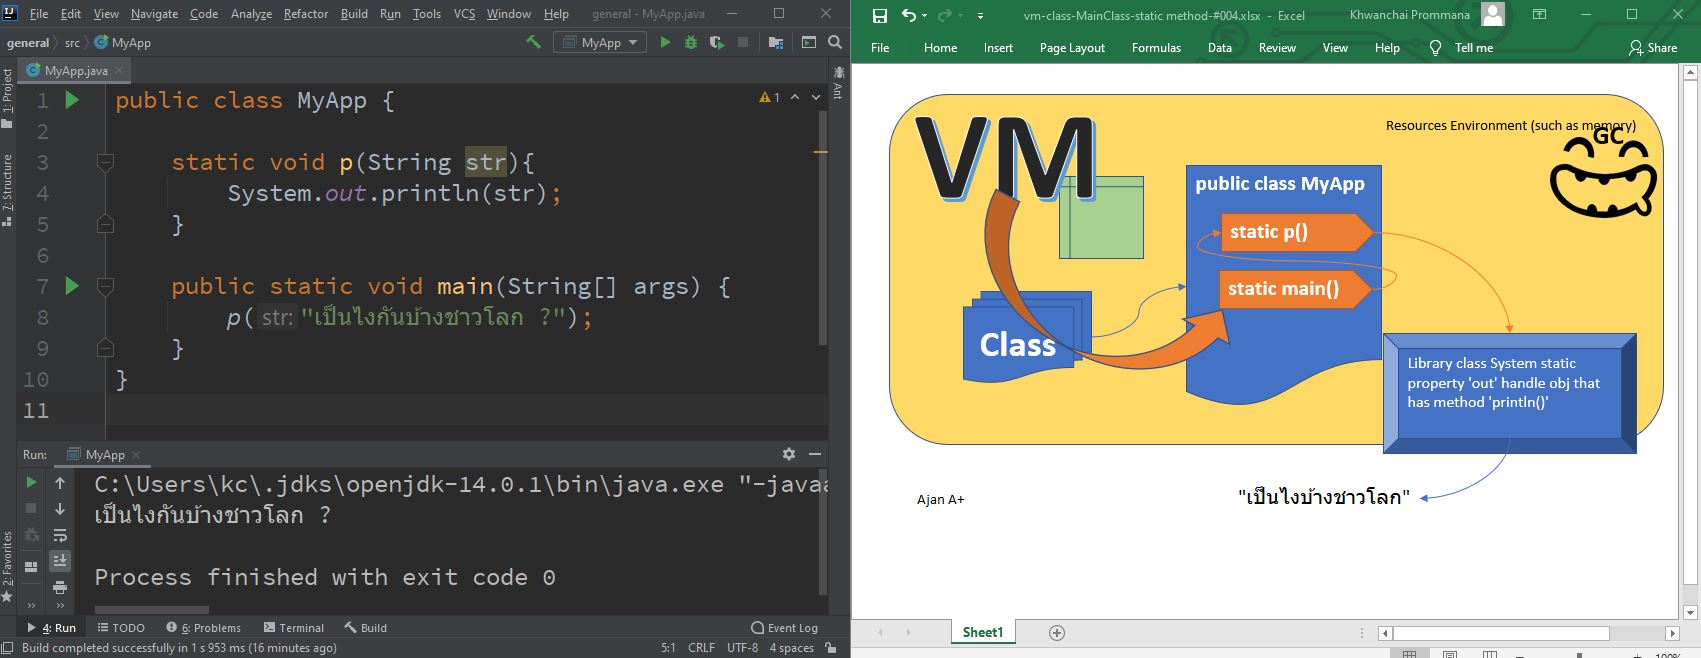
Task: Click Restore Layout icon in Run panel
Action: coord(31,566)
